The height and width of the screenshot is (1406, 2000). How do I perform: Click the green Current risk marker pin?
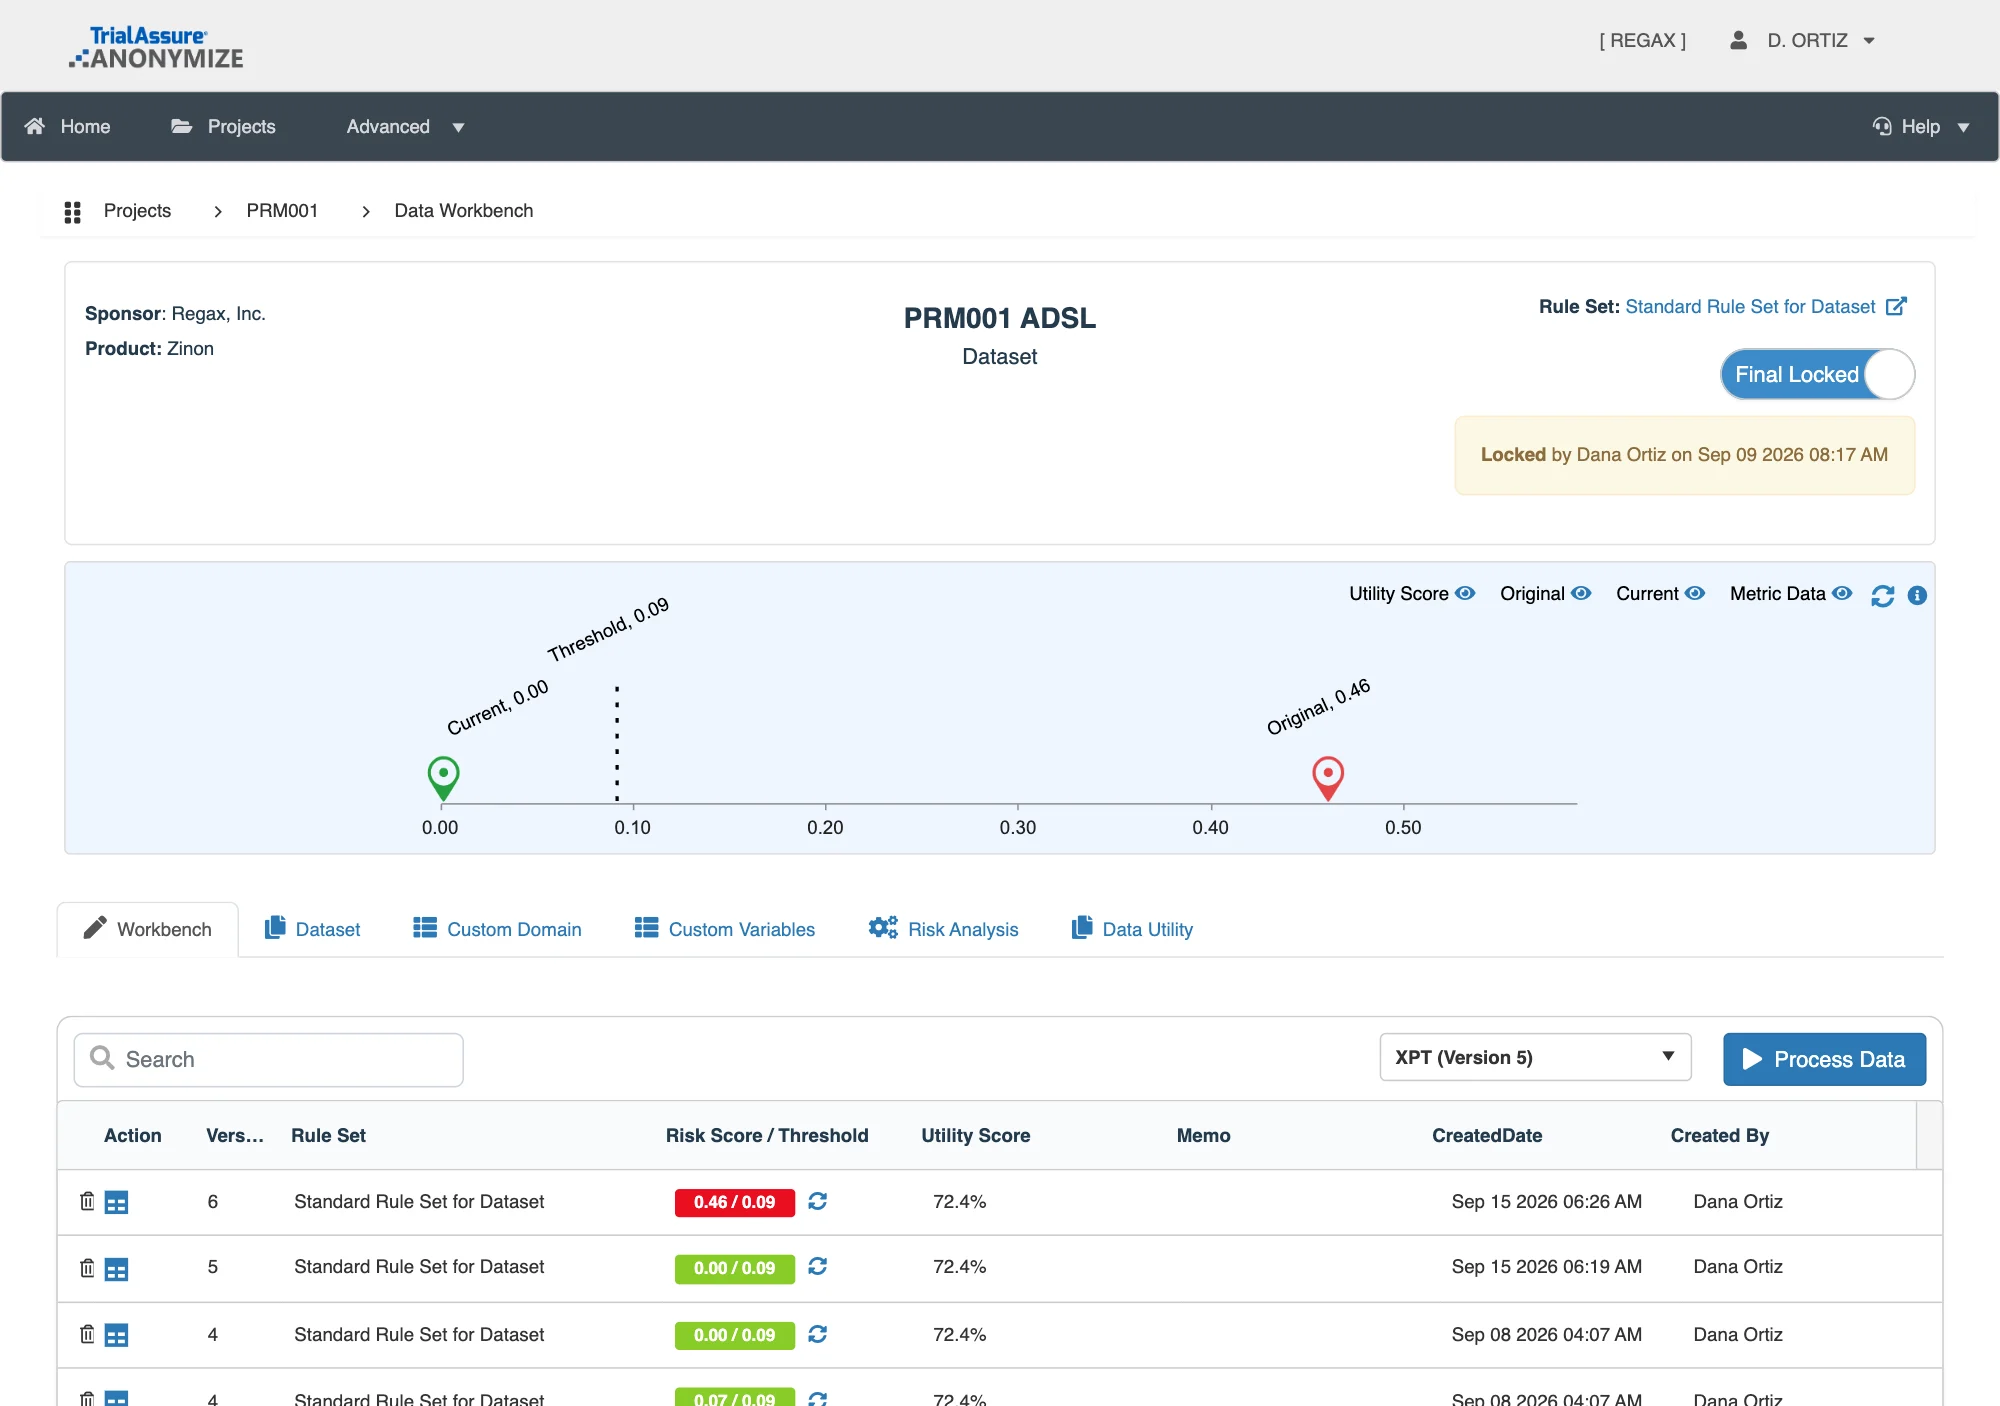point(443,778)
